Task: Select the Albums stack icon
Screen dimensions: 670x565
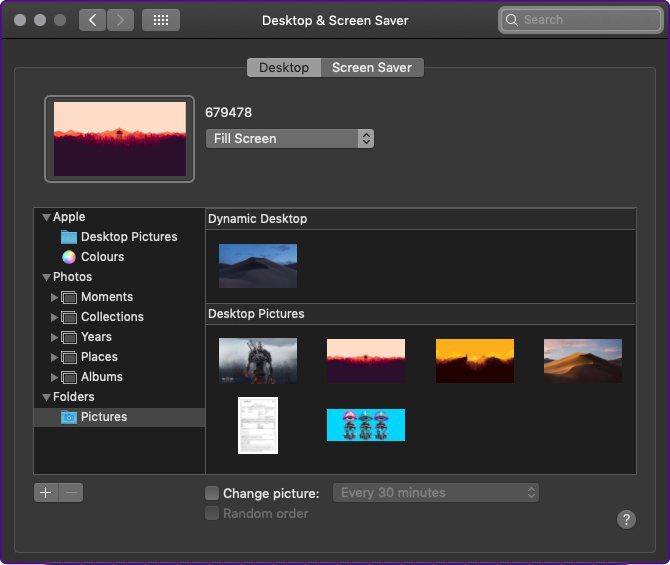Action: click(x=69, y=377)
